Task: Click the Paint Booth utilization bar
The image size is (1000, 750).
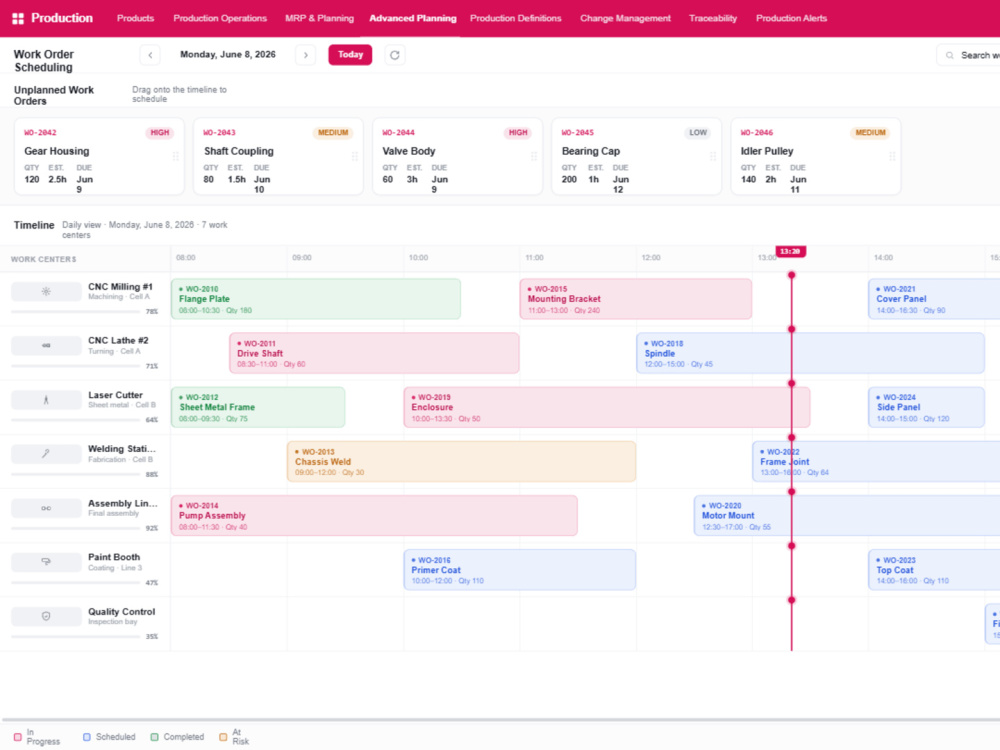Action: click(76, 583)
